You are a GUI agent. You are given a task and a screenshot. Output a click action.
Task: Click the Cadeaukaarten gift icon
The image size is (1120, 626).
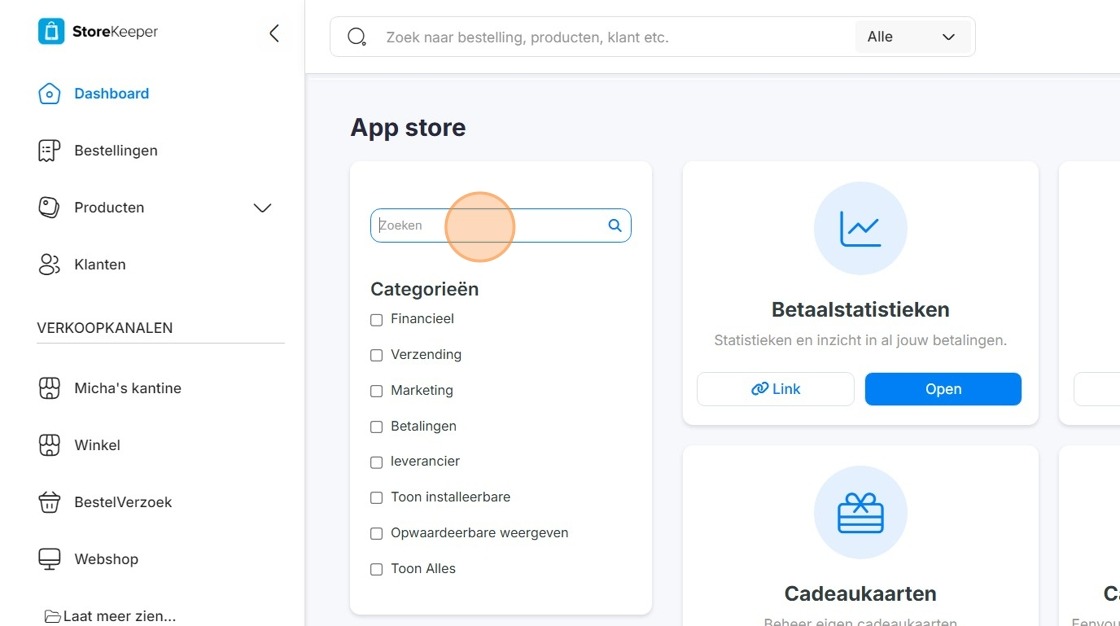tap(860, 512)
